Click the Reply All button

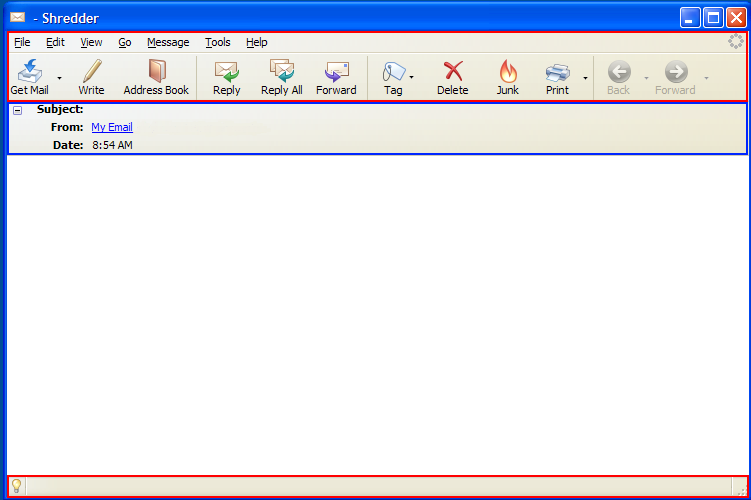[282, 77]
